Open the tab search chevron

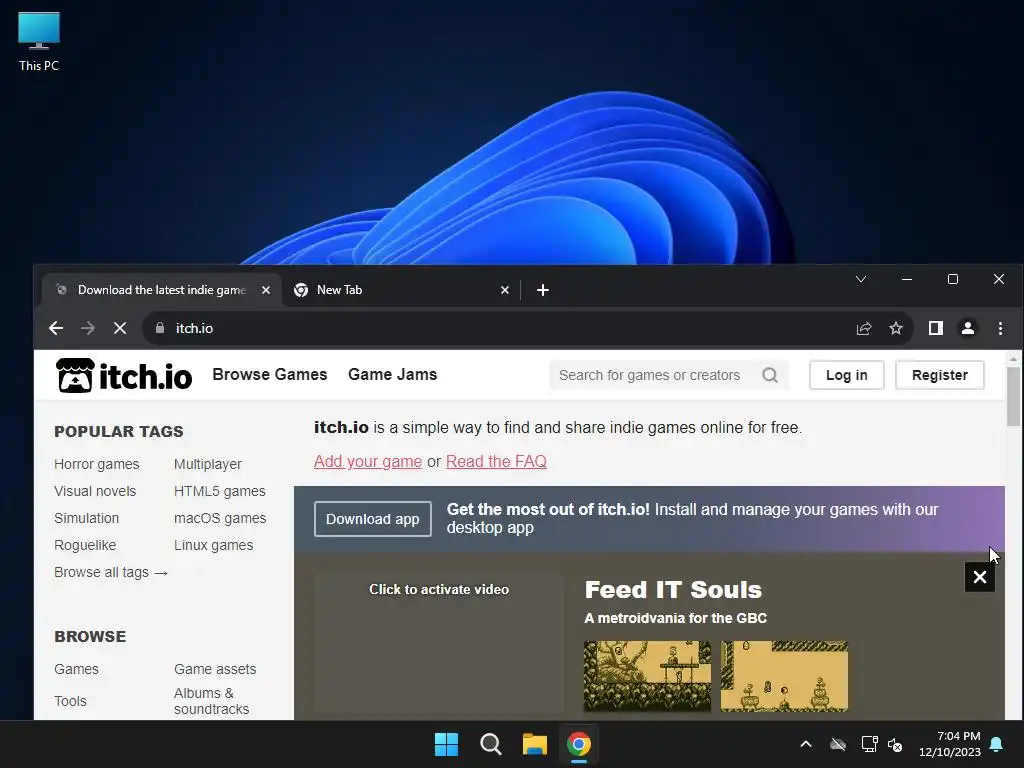pyautogui.click(x=861, y=280)
